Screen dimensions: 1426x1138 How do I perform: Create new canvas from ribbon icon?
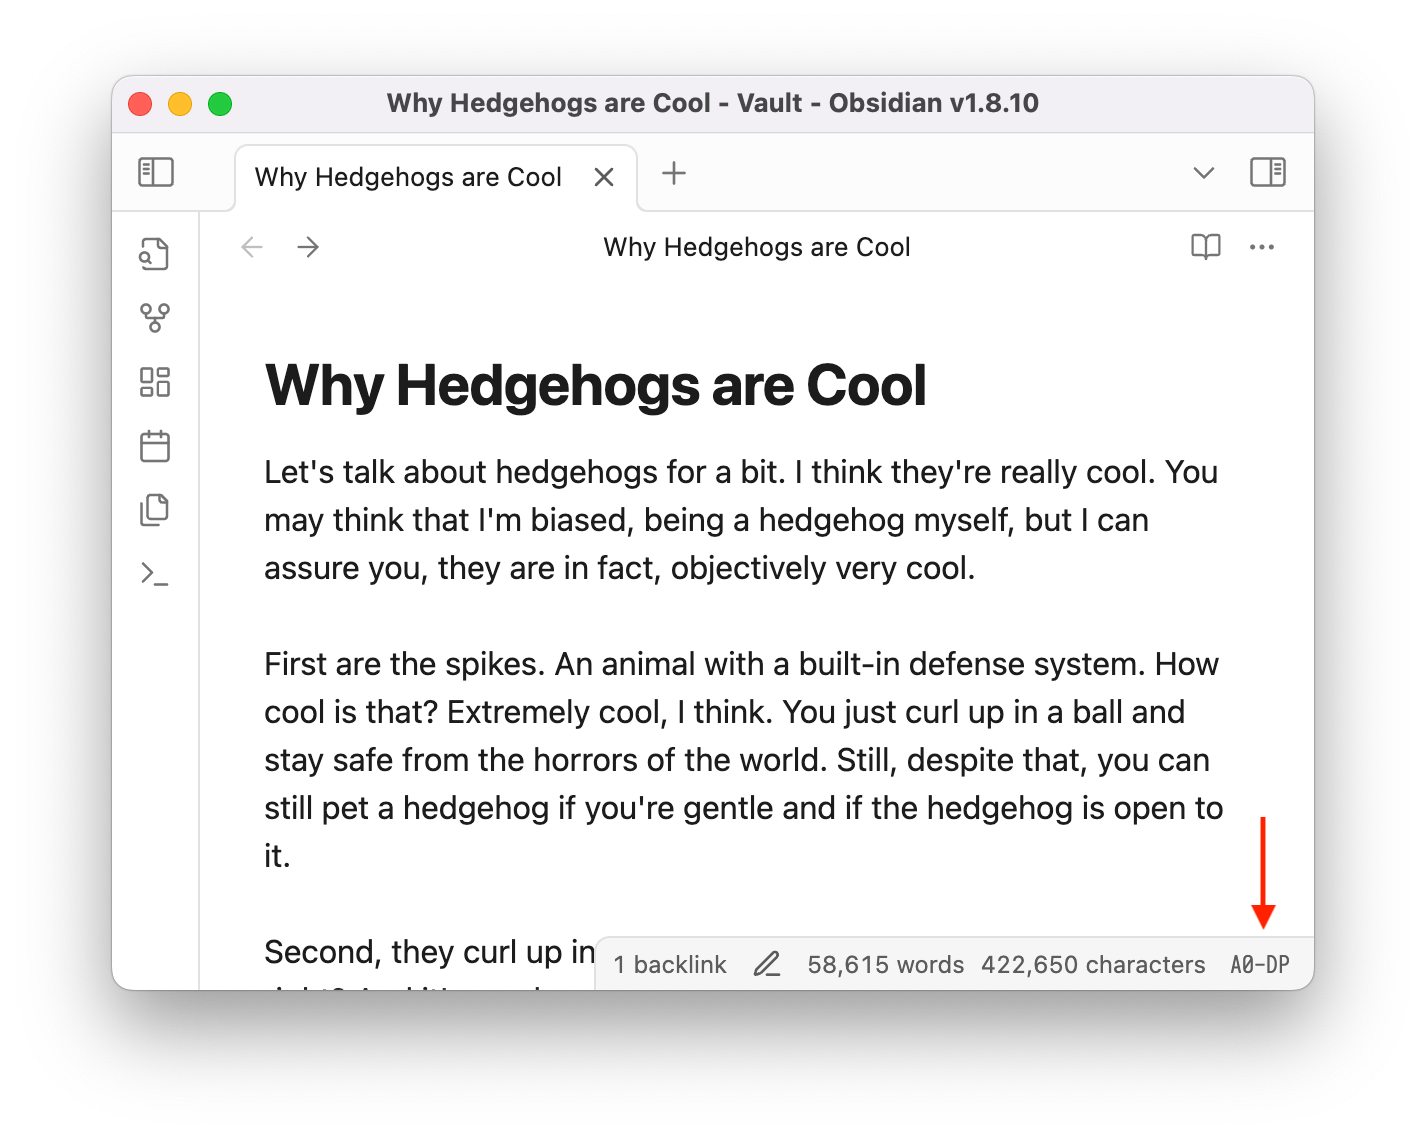[x=155, y=382]
